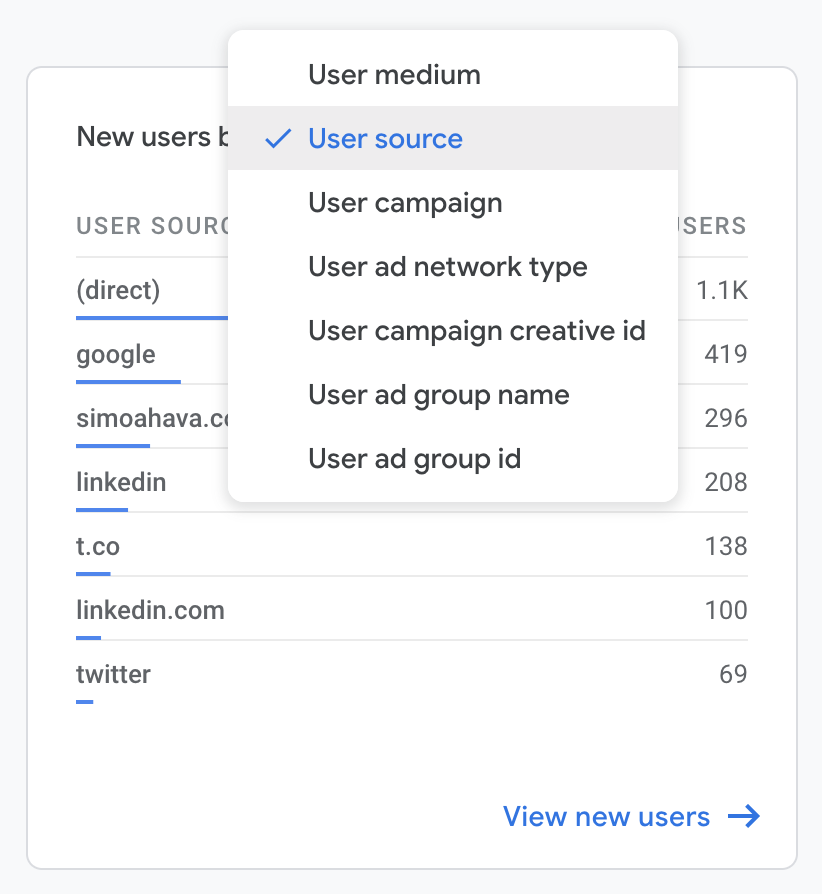Screen dimensions: 822x894
Task: Click the blue bar under (direct)
Action: 150,318
